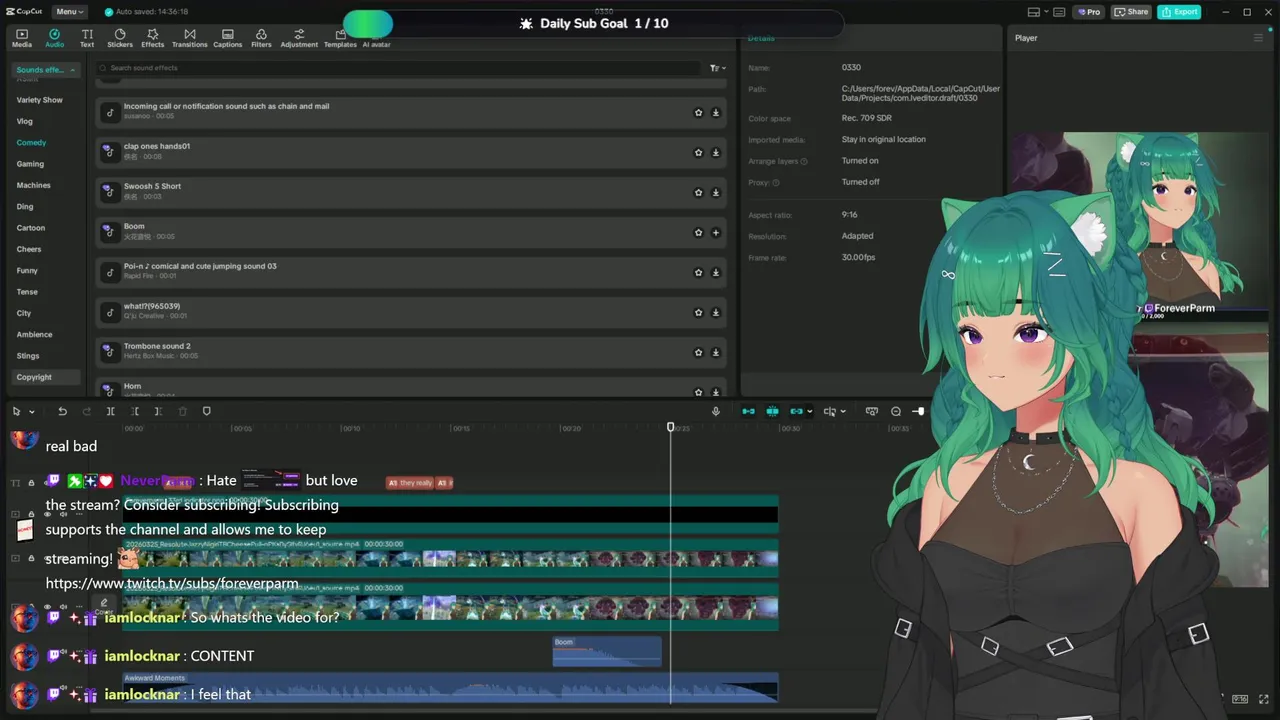Open the sound filter dropdown
The width and height of the screenshot is (1280, 720).
(x=717, y=68)
